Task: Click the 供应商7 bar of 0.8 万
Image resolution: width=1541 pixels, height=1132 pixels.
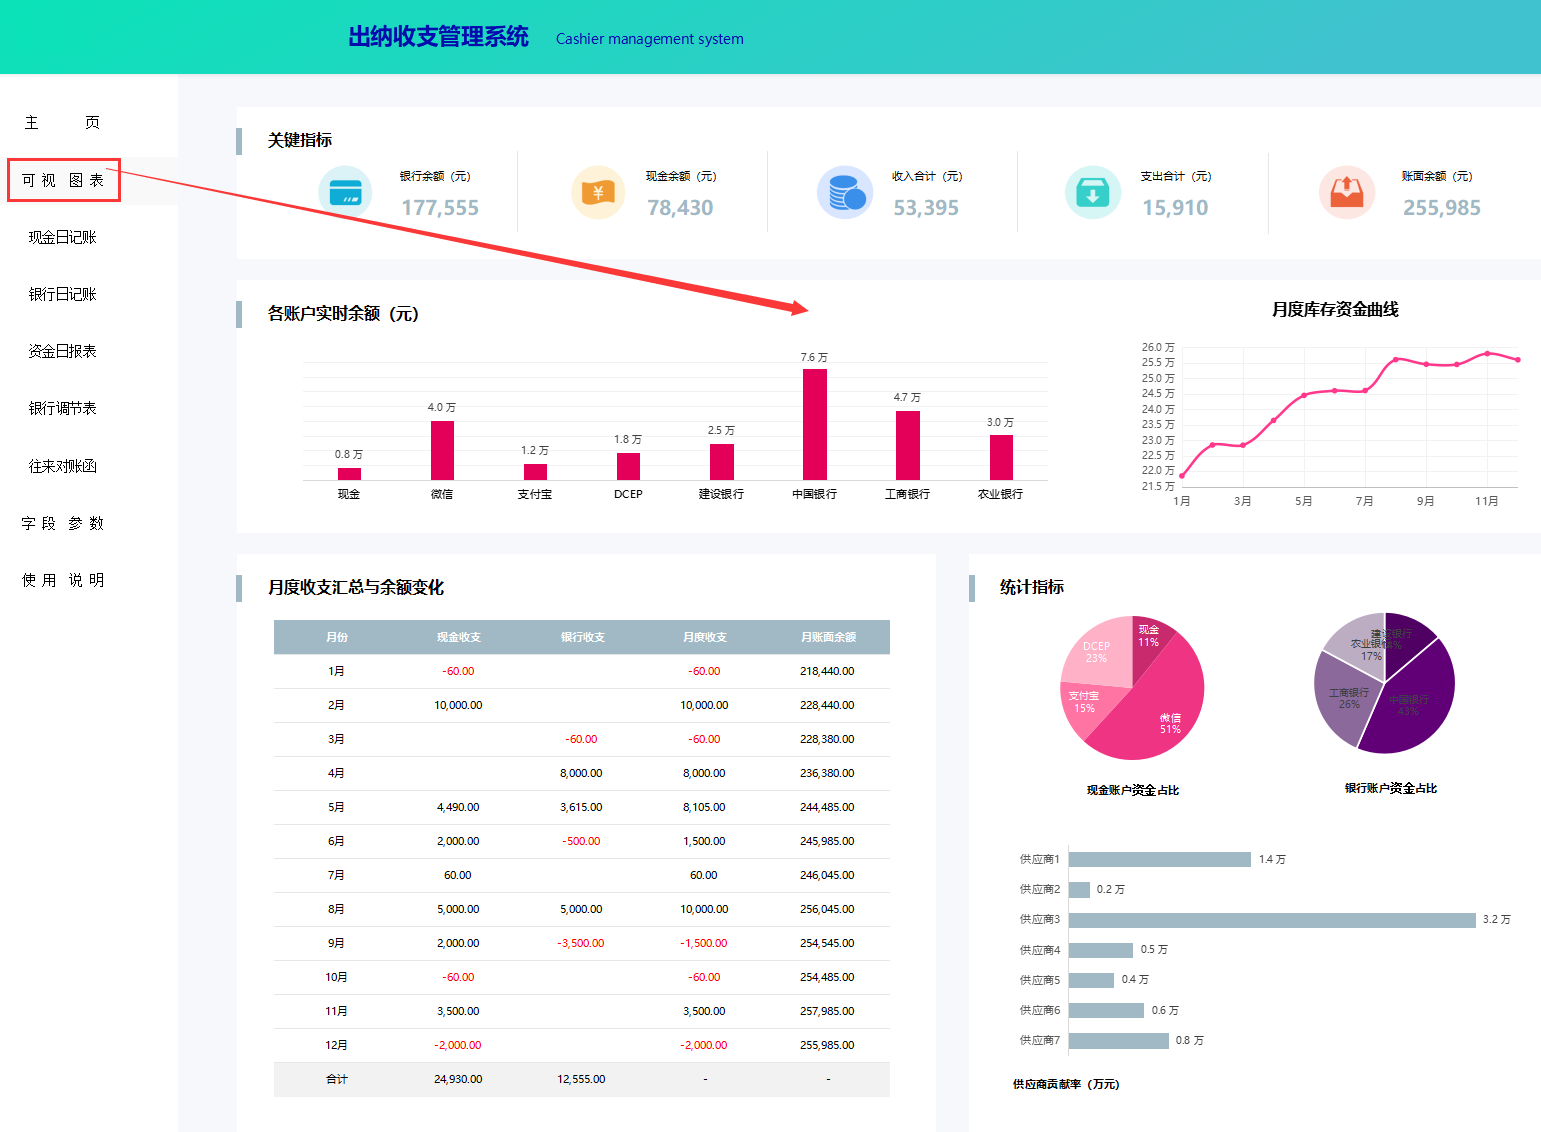Action: pos(1119,1041)
